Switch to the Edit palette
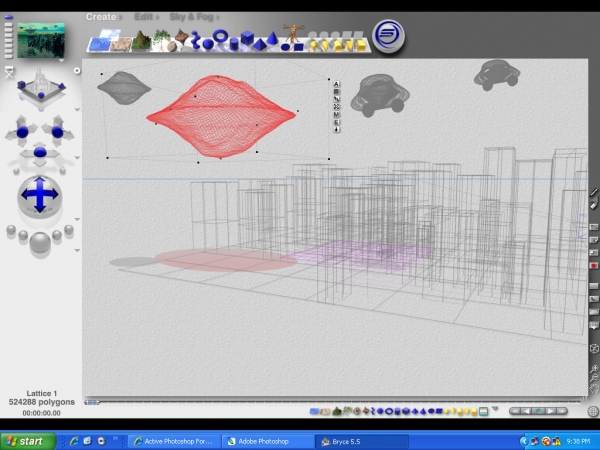 point(144,17)
